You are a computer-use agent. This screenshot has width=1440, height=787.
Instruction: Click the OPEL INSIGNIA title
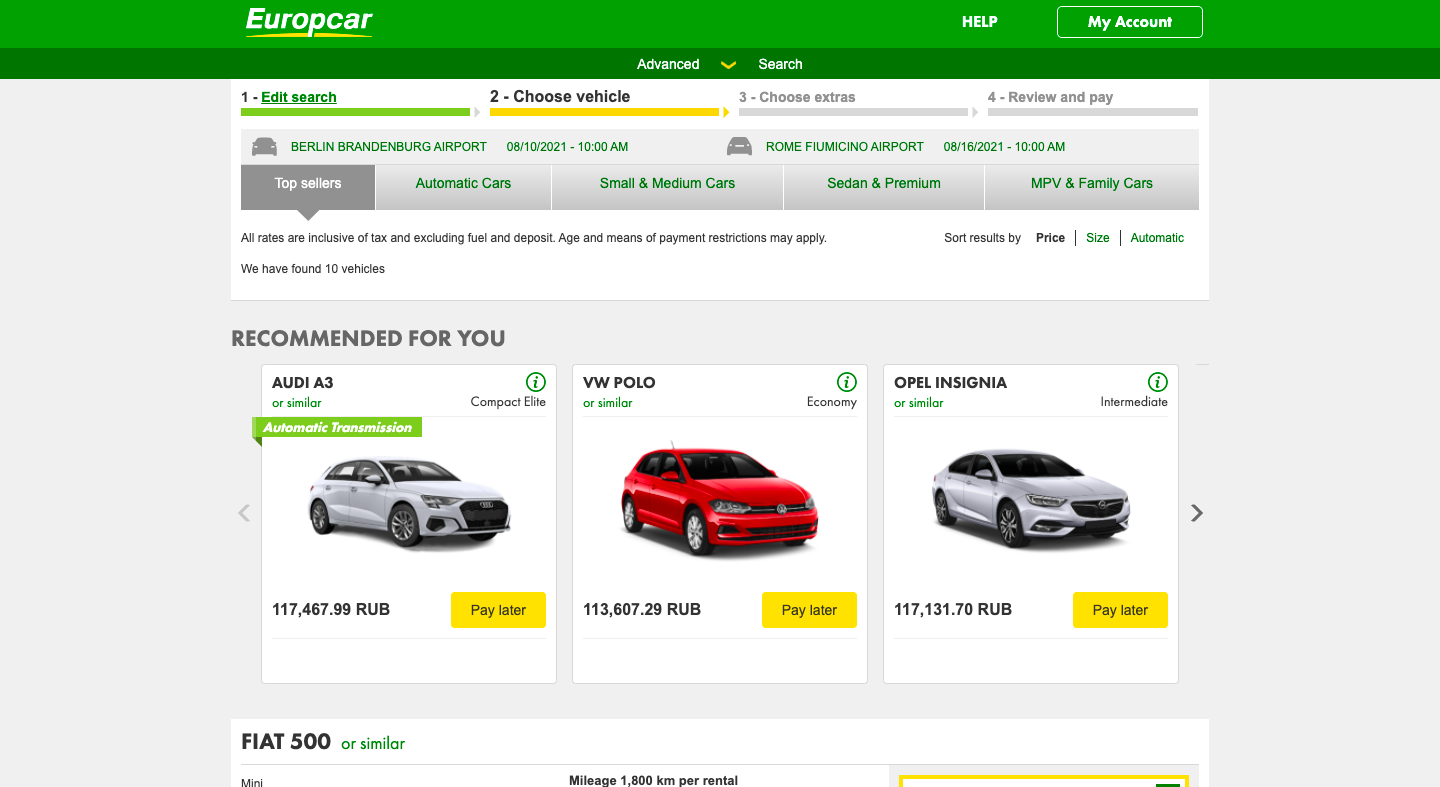tap(950, 383)
